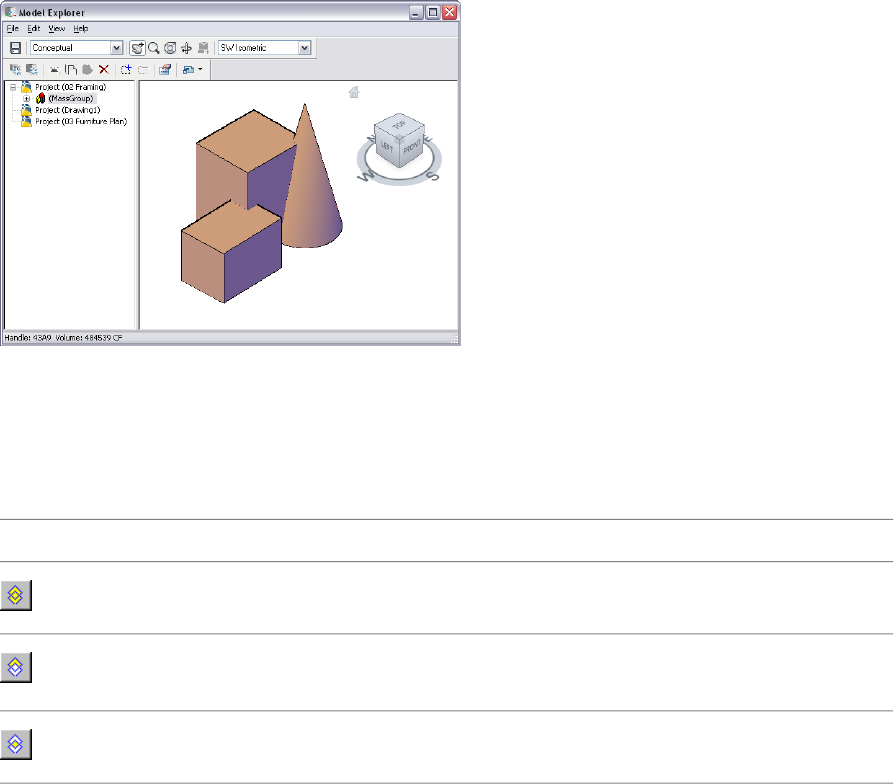
Task: Click the front lower box mass element
Action: click(x=231, y=252)
